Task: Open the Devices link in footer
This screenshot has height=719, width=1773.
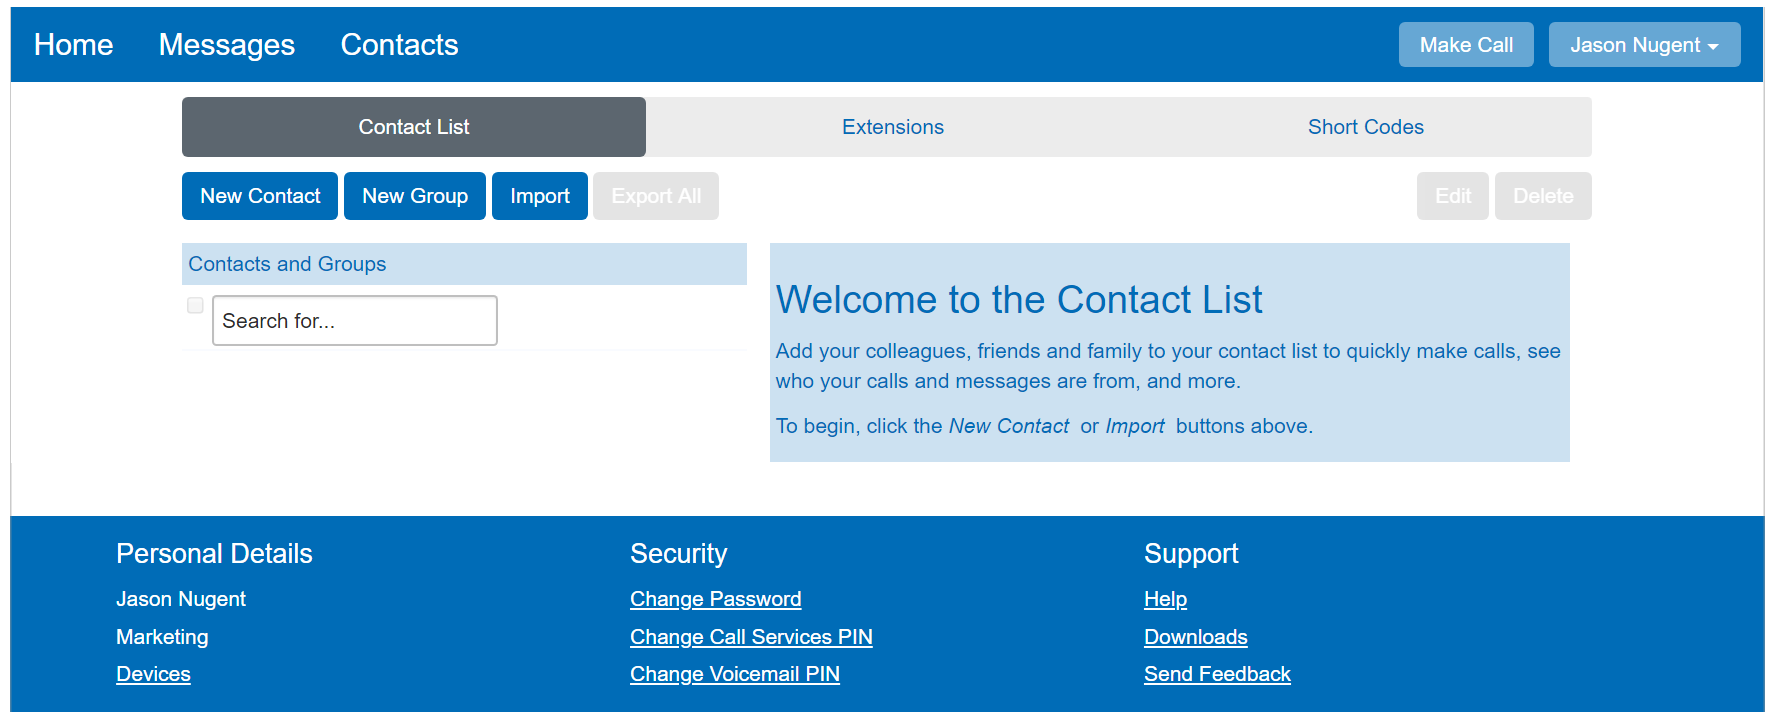Action: point(153,674)
